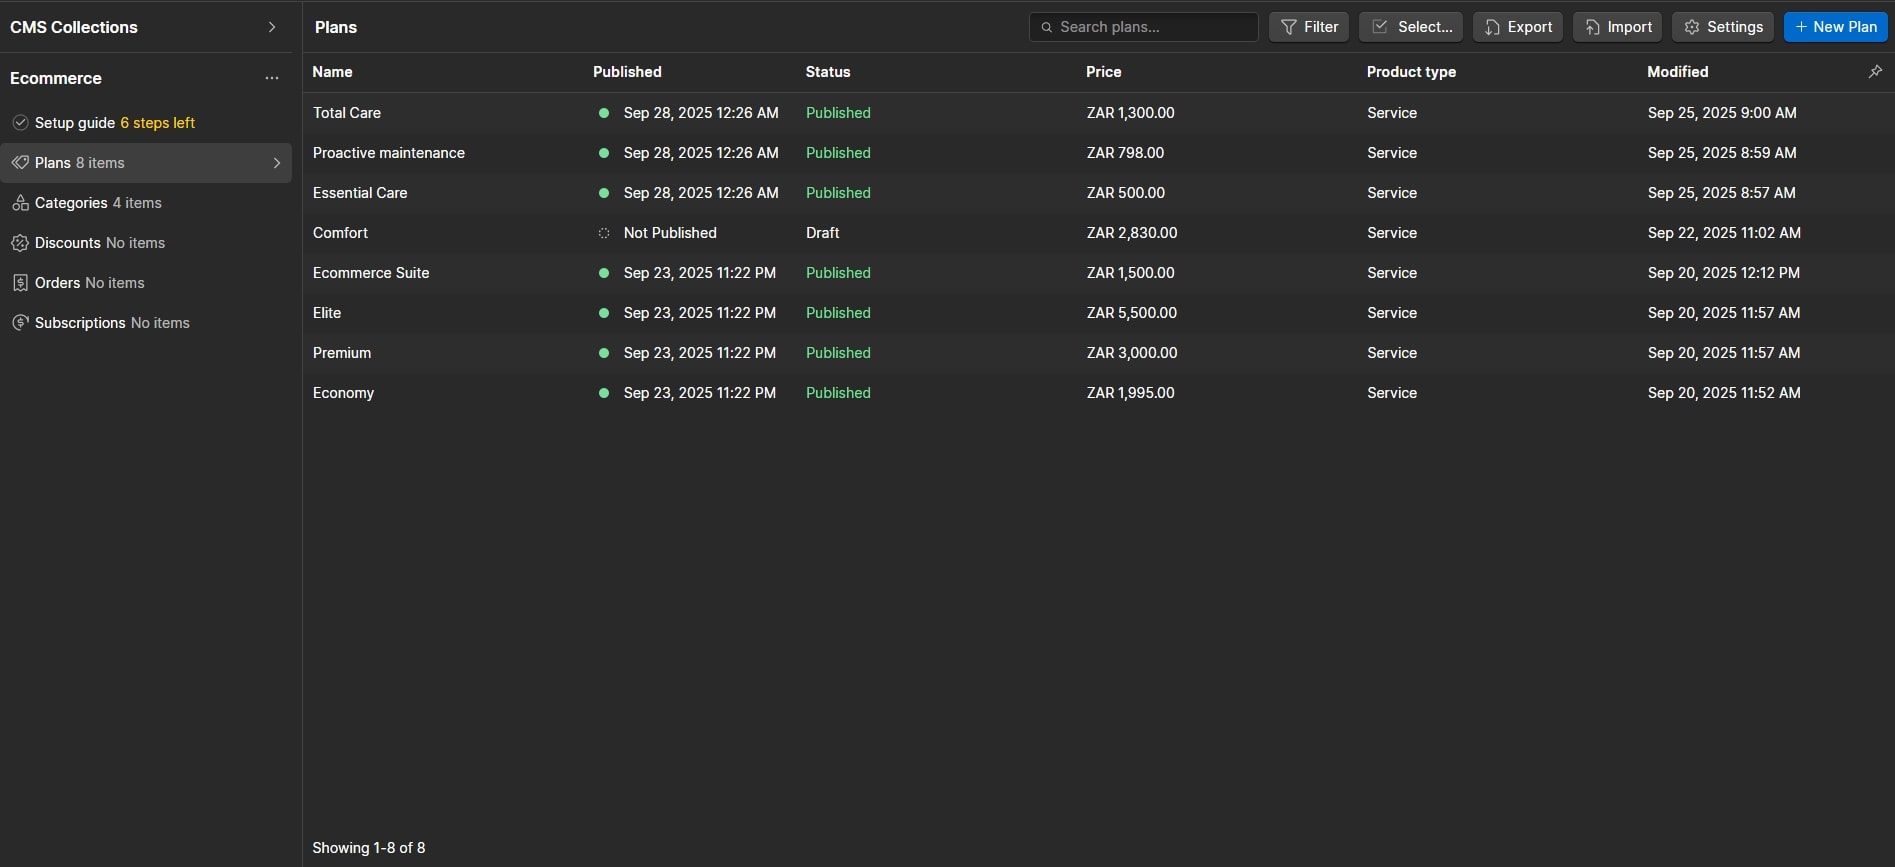This screenshot has height=867, width=1895.
Task: Click the green published dot for Total Care
Action: tap(604, 113)
